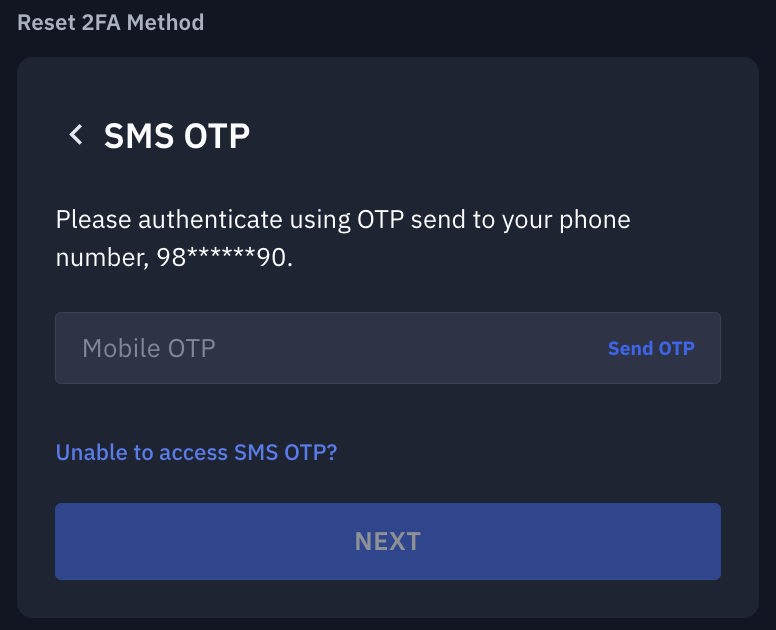
Task: Go back using the left chevron arrow
Action: (75, 135)
